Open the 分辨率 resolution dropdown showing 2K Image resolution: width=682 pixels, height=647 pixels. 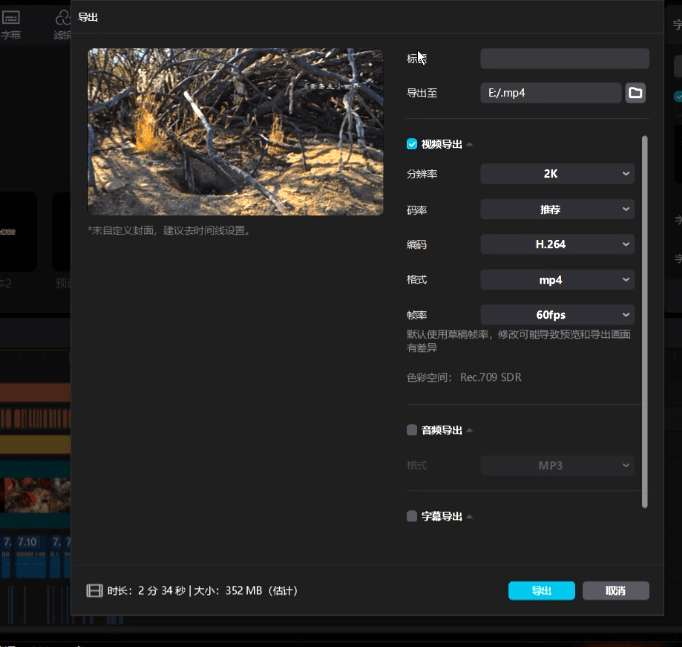click(x=557, y=173)
